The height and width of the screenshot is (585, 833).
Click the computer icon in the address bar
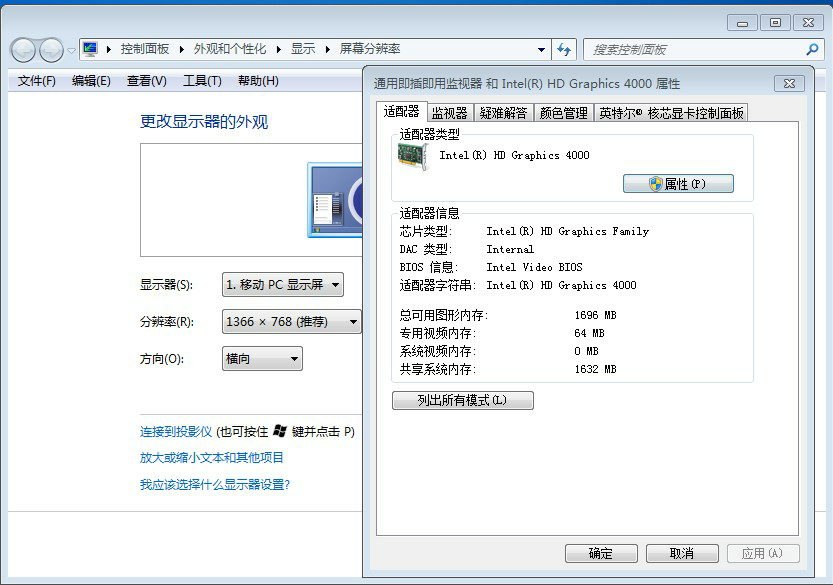point(90,49)
